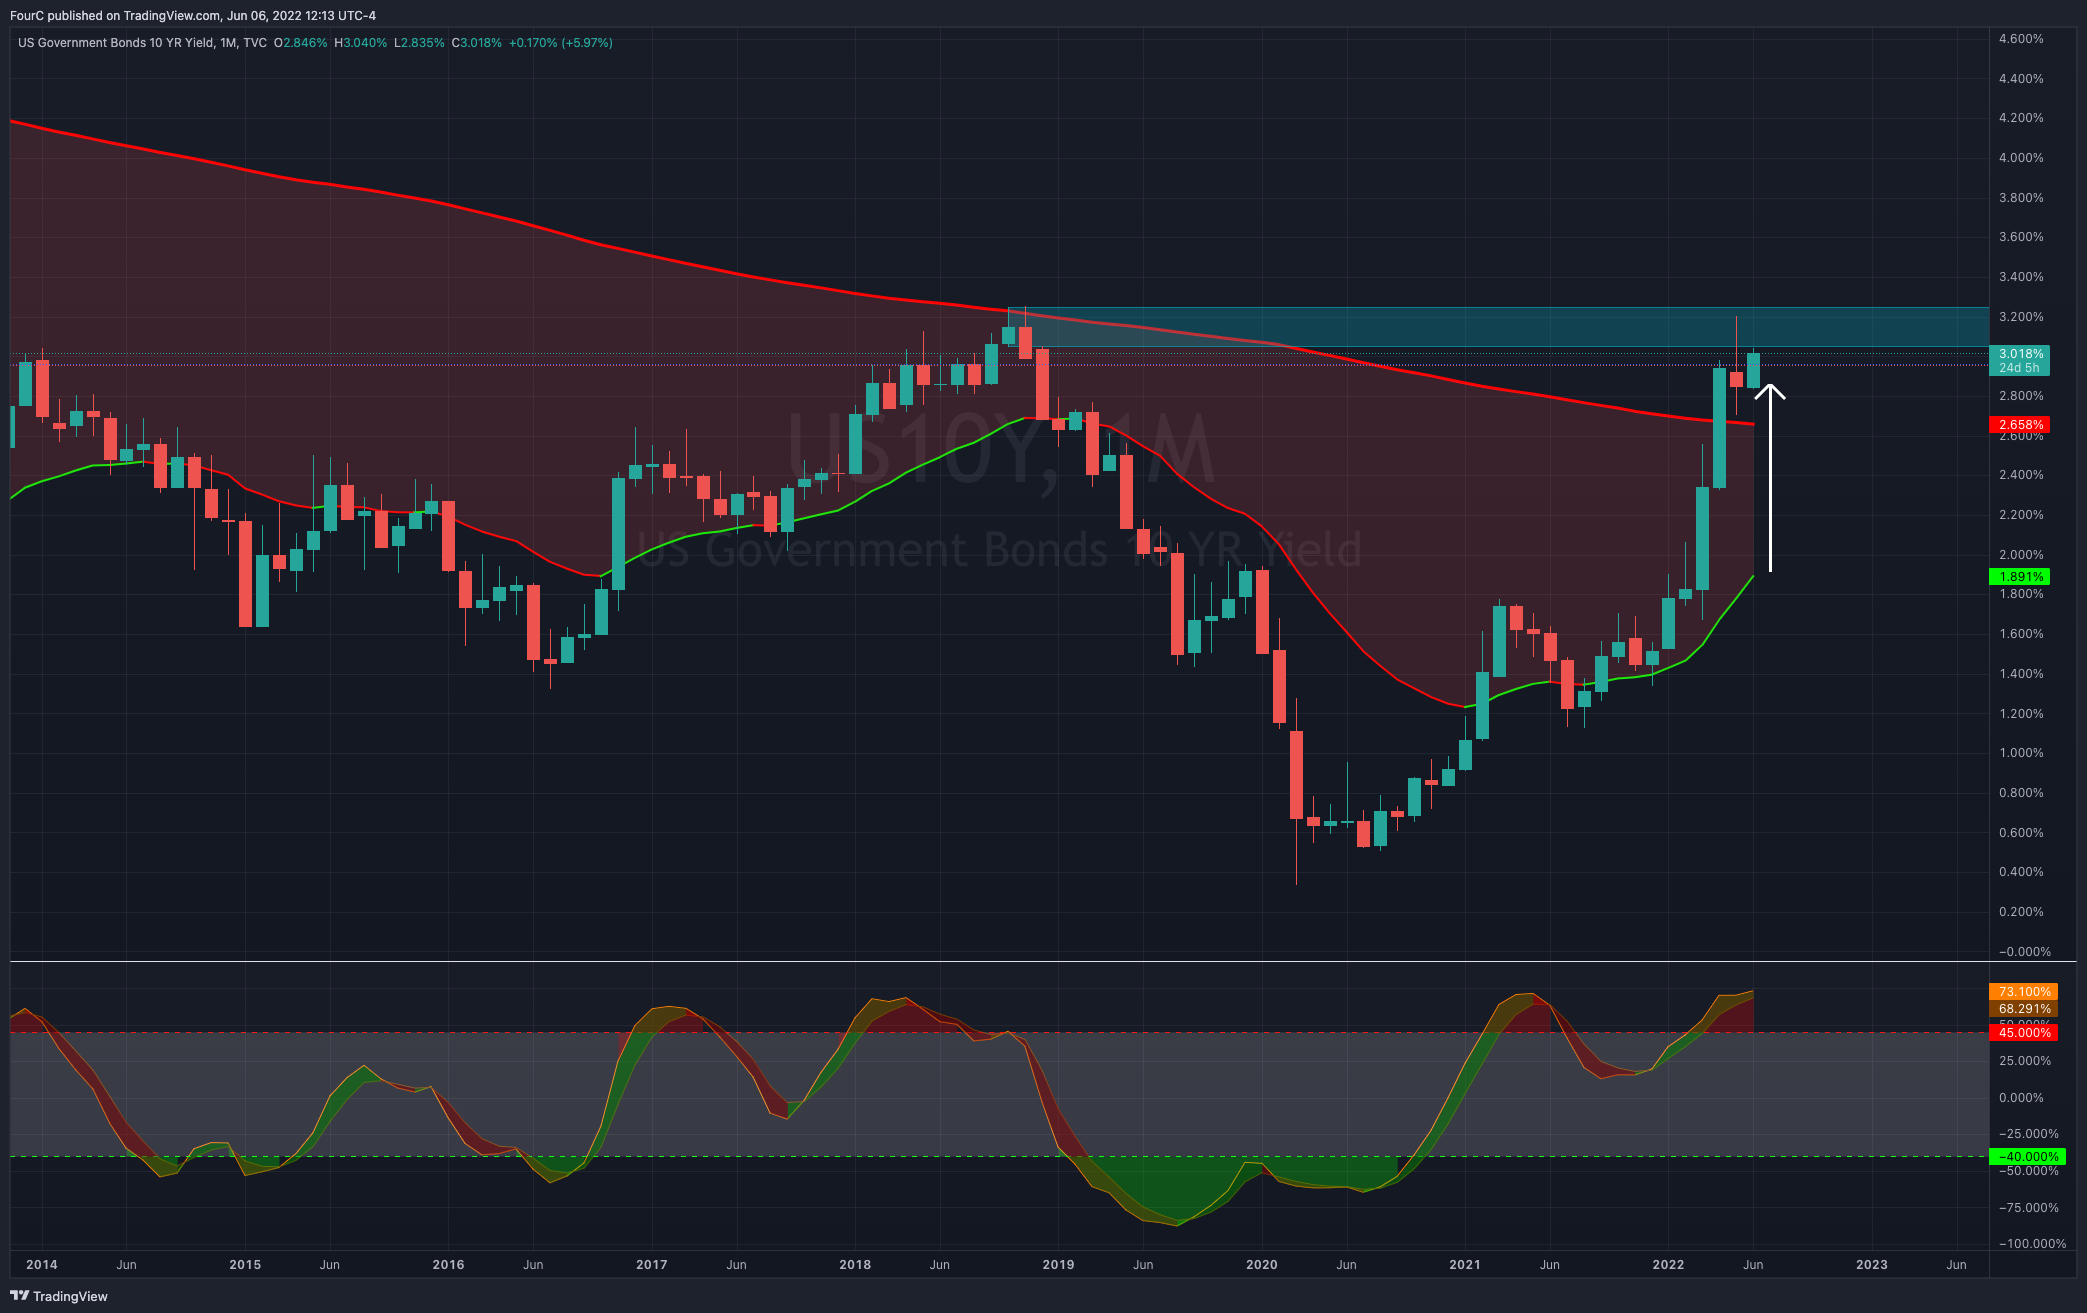The width and height of the screenshot is (2087, 1313).
Task: Click the 4.400% price axis label
Action: 2021,79
